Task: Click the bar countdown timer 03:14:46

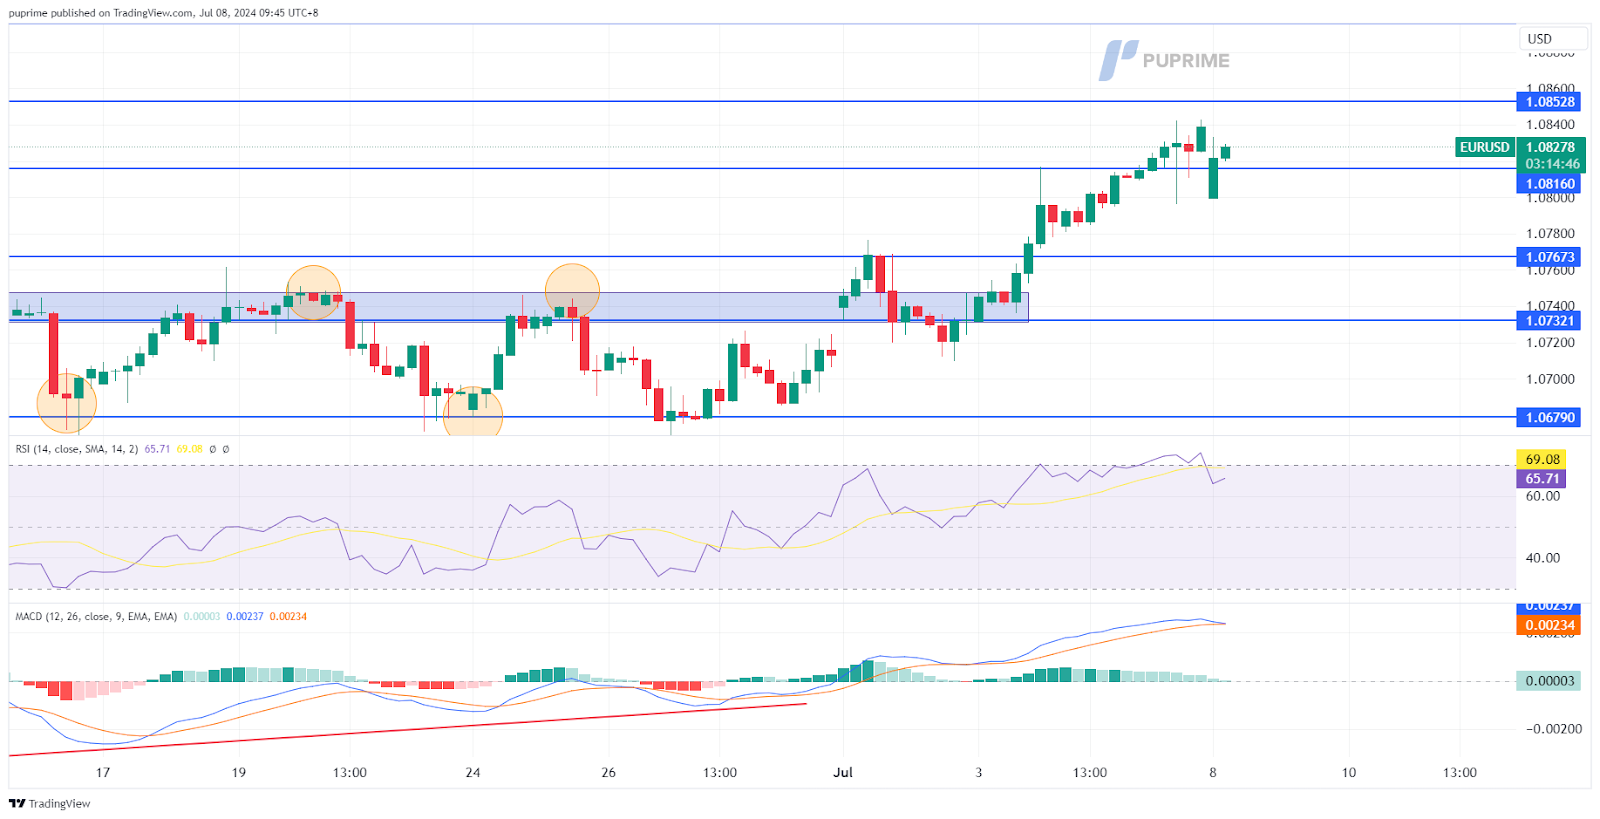Action: pos(1550,164)
